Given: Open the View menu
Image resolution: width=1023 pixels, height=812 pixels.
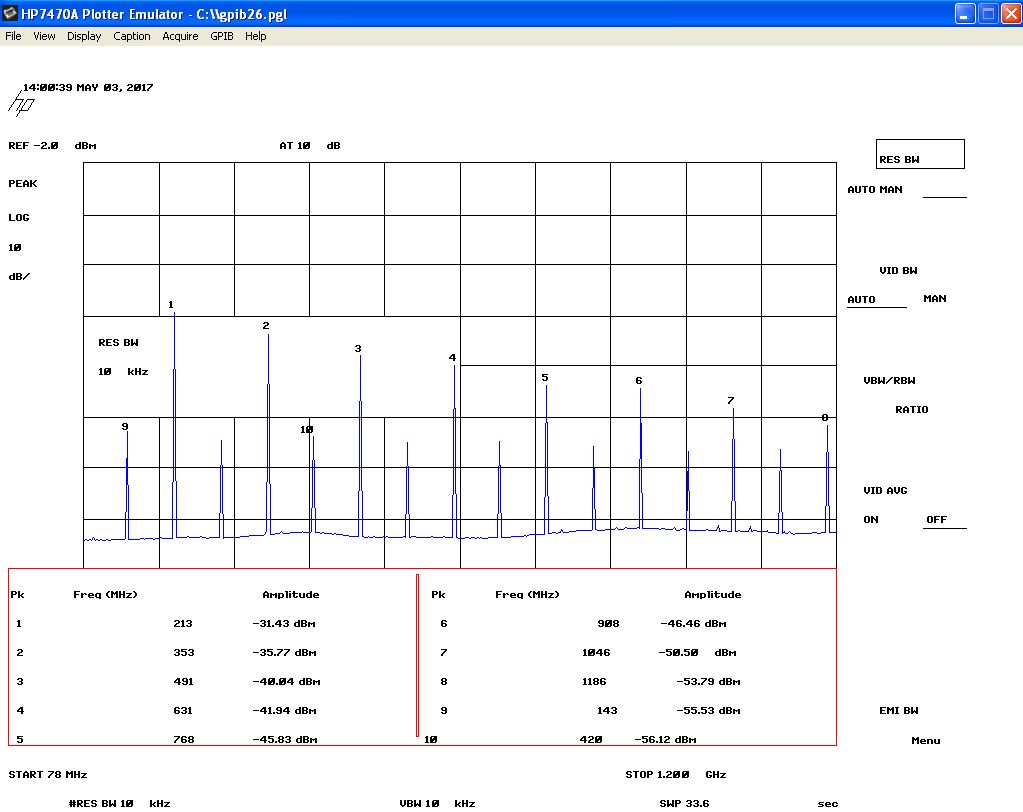Looking at the screenshot, I should pyautogui.click(x=44, y=36).
